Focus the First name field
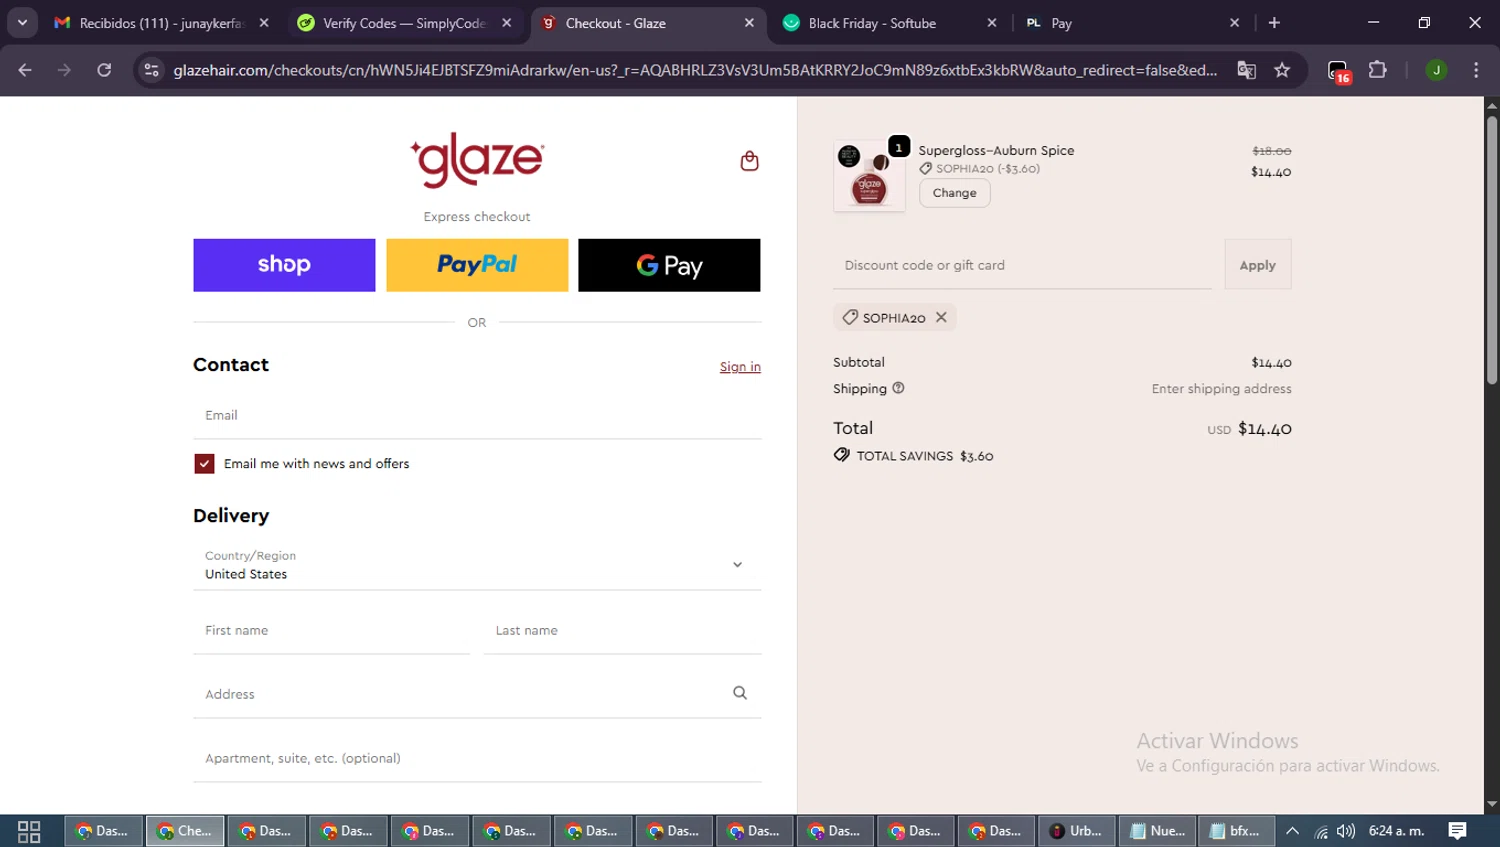The image size is (1500, 847). click(x=331, y=630)
